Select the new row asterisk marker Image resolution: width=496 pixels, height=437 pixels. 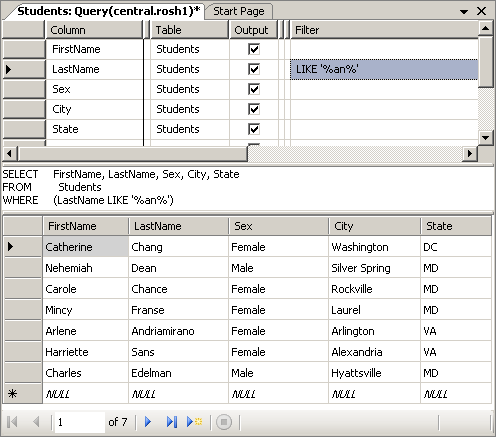coord(12,394)
